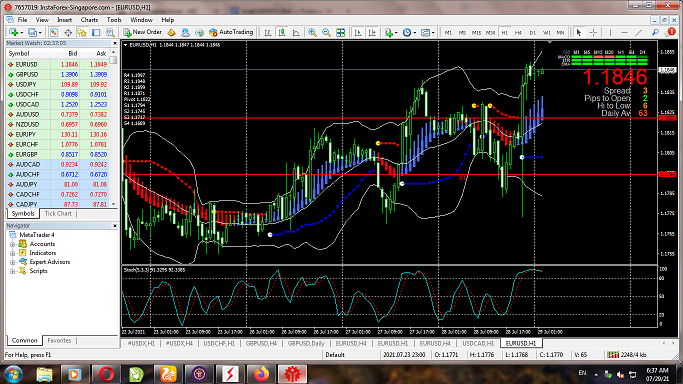The width and height of the screenshot is (683, 384).
Task: Select the arrow cursor tool
Action: click(579, 32)
